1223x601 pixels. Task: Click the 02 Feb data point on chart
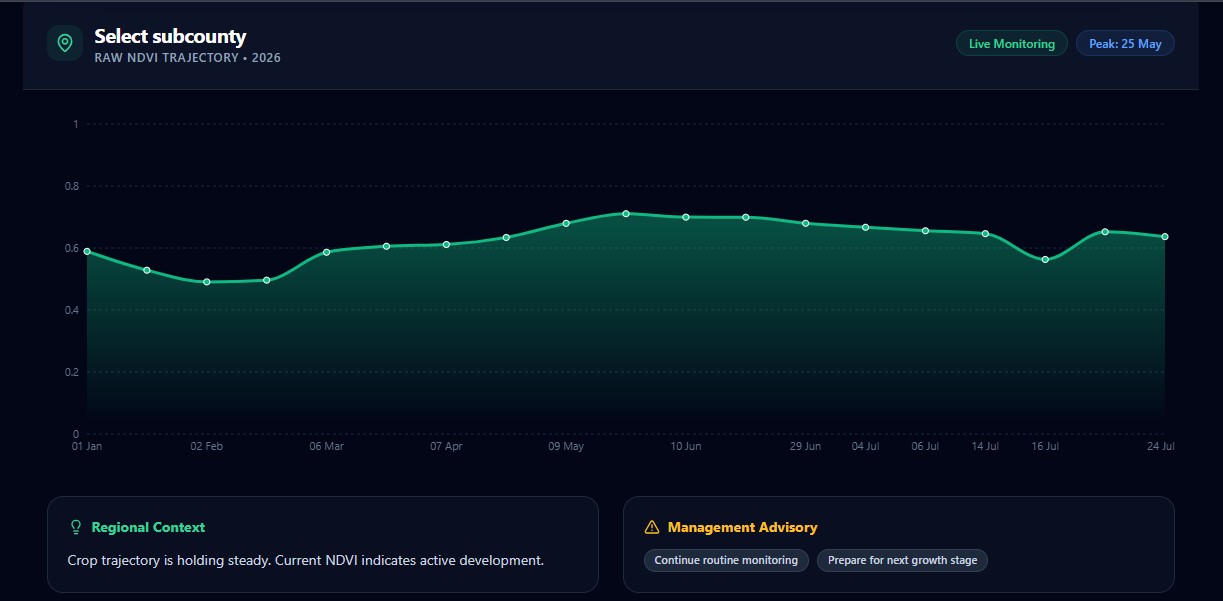click(207, 282)
